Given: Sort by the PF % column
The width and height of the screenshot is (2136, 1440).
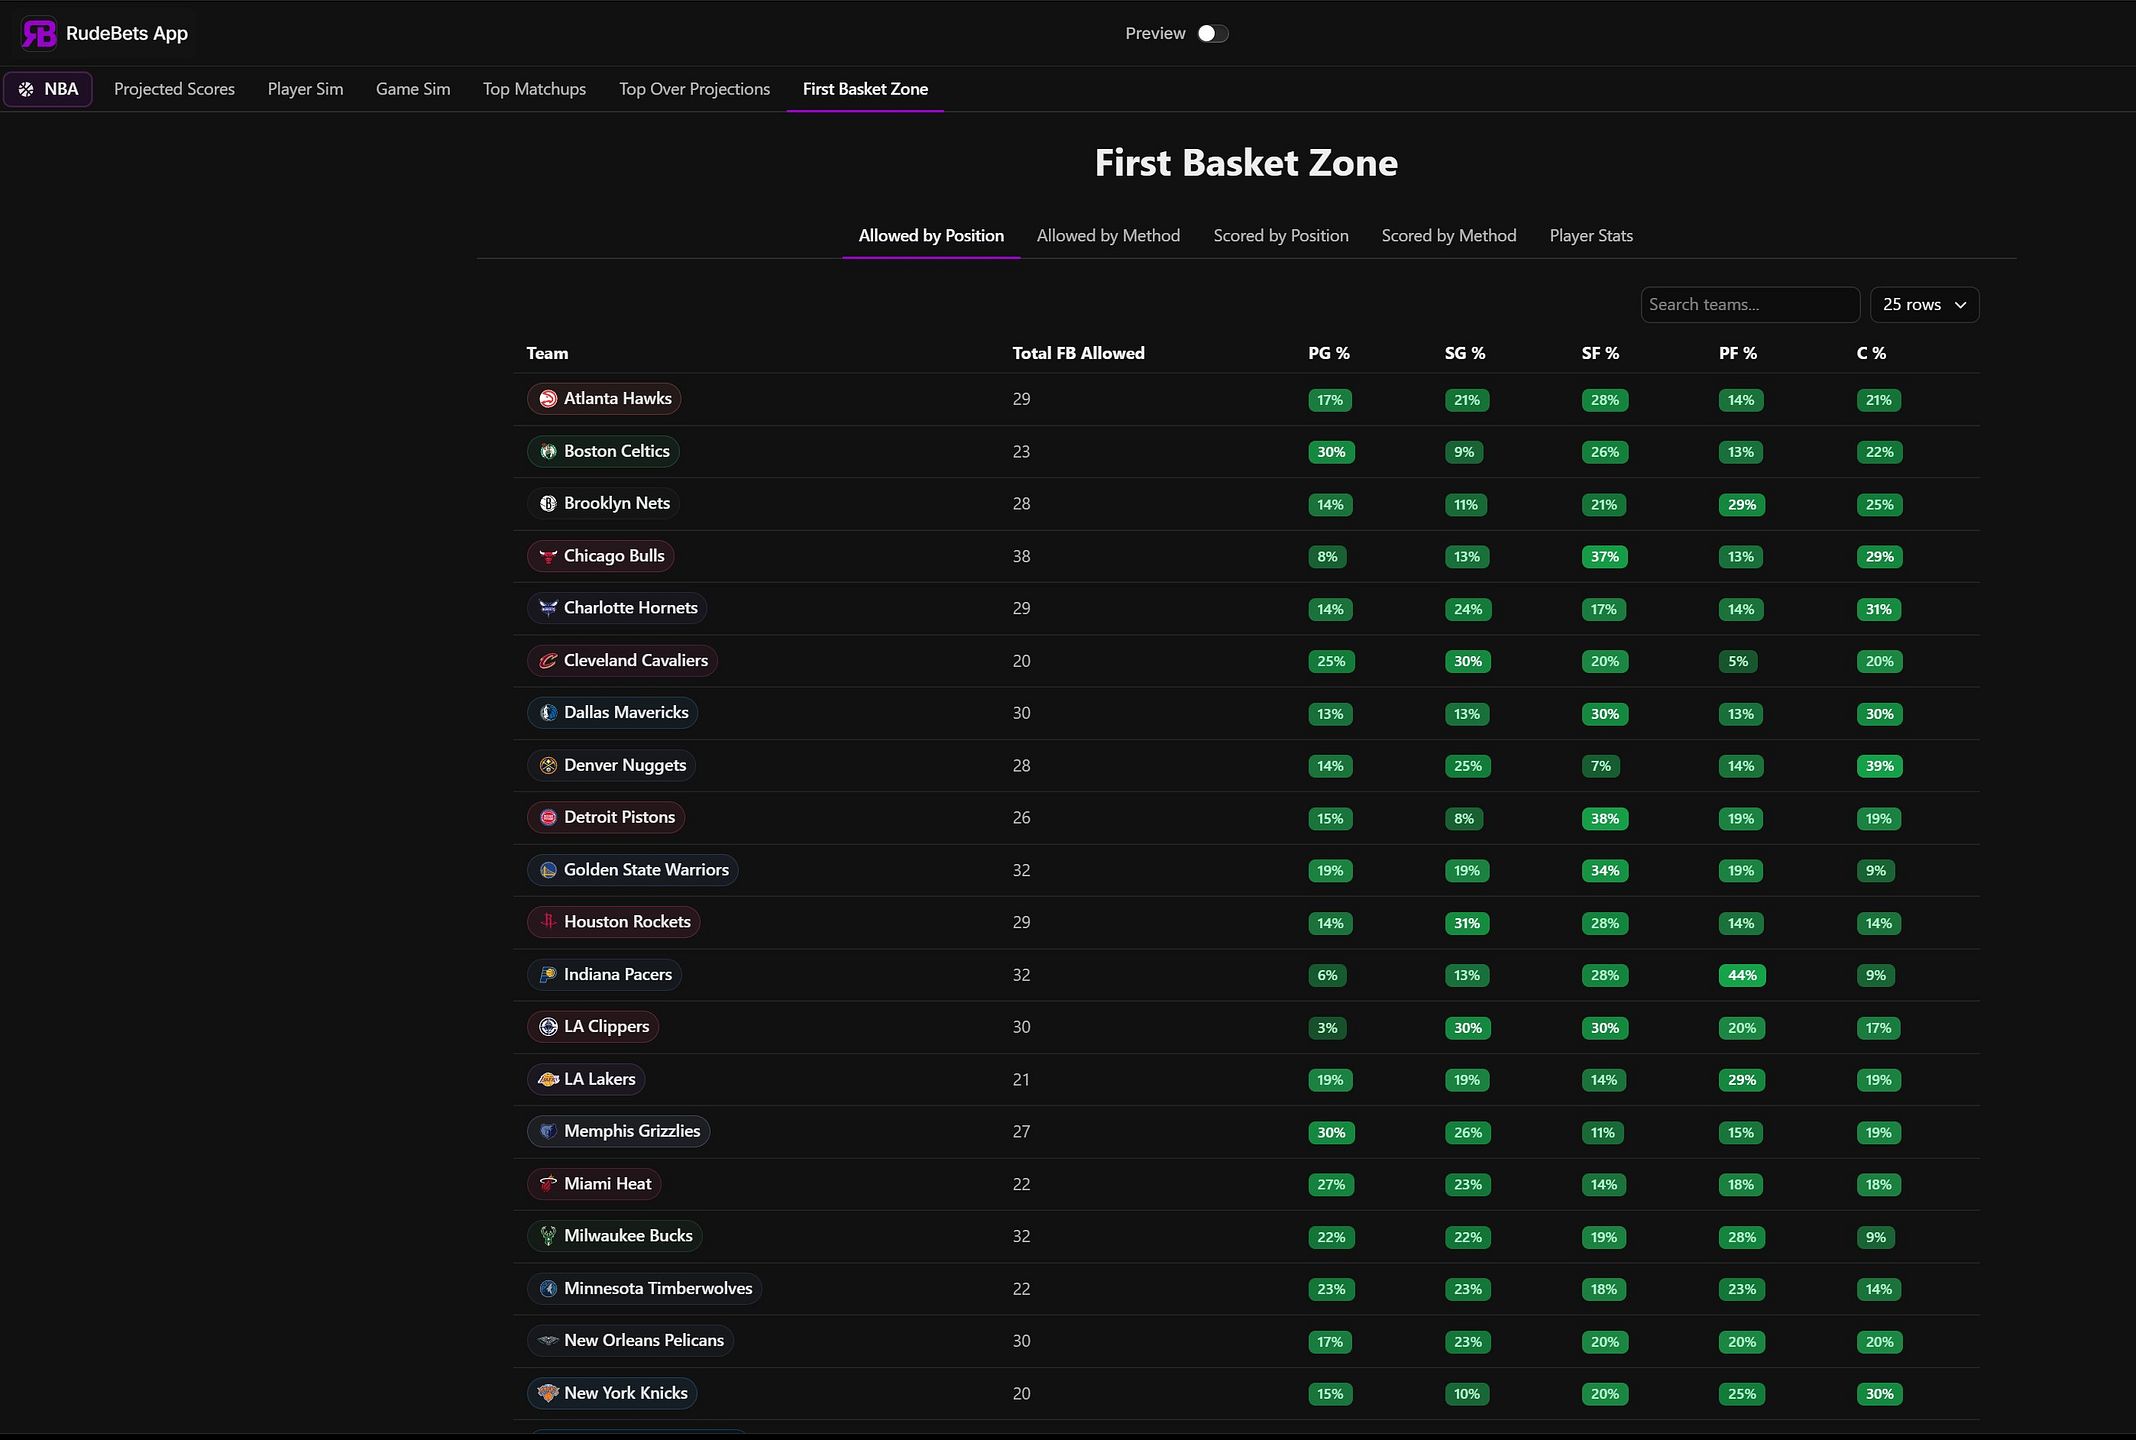Looking at the screenshot, I should click(x=1738, y=353).
